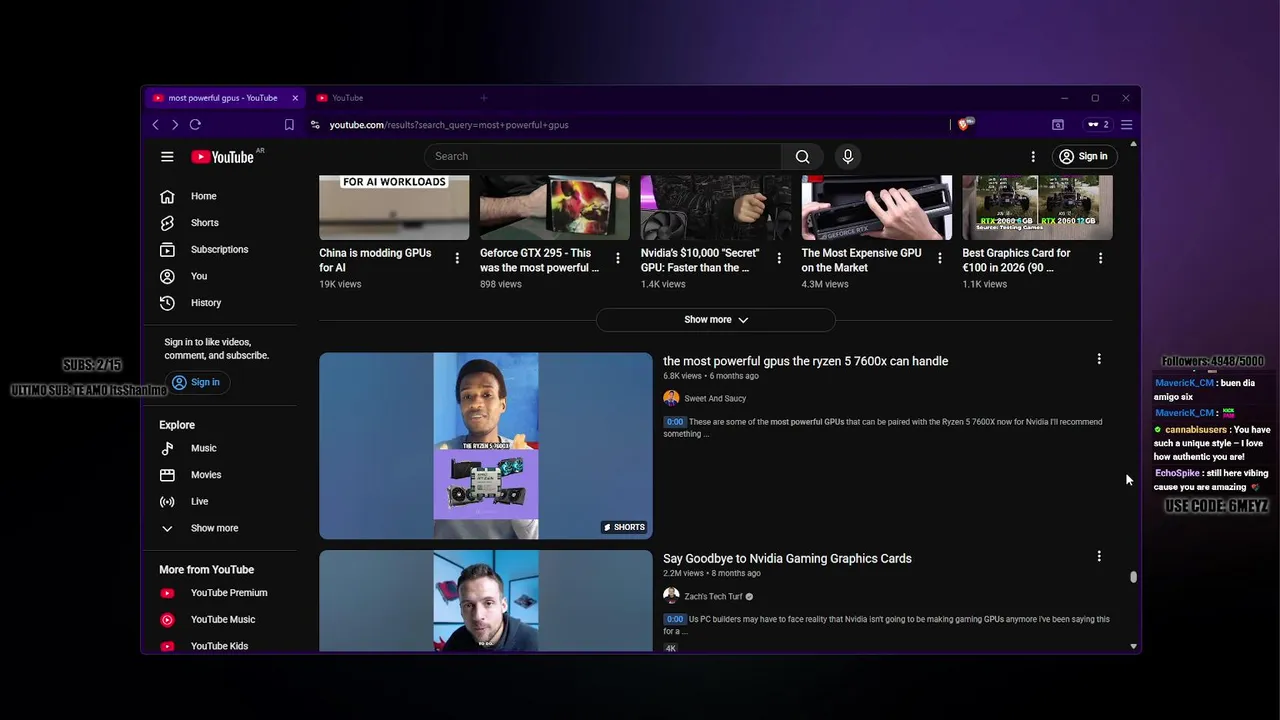
Task: Open options for ryzen 5 7600x video
Action: point(1099,359)
